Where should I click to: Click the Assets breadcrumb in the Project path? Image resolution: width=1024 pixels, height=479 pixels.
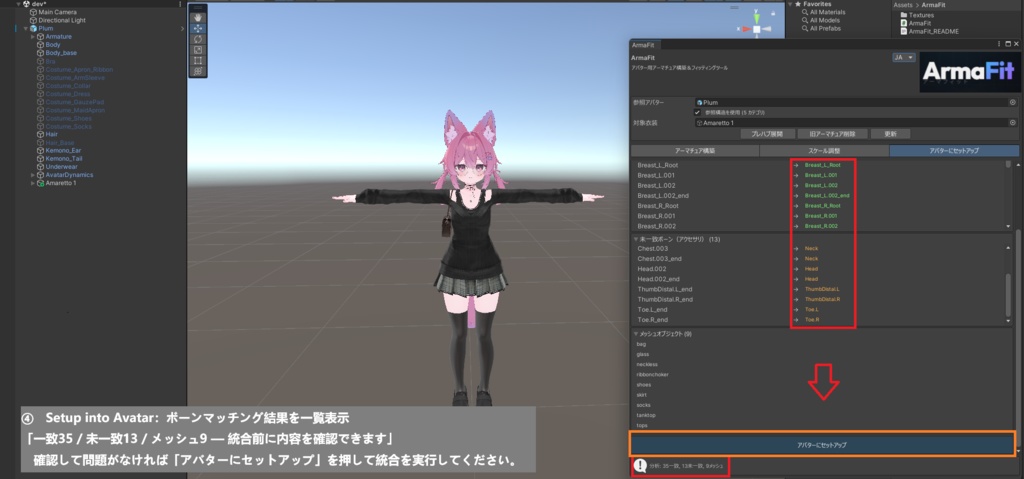[903, 5]
